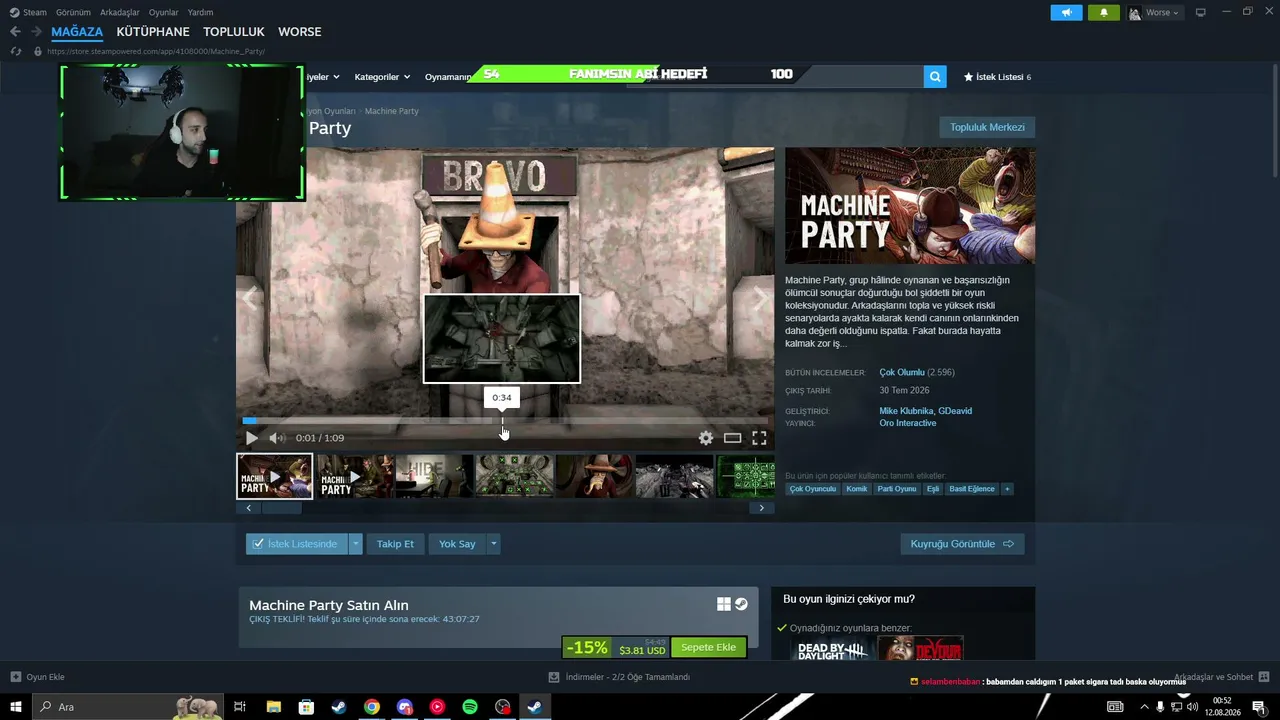Image resolution: width=1280 pixels, height=720 pixels.
Task: Open the announcements megaphone icon
Action: (x=1067, y=12)
